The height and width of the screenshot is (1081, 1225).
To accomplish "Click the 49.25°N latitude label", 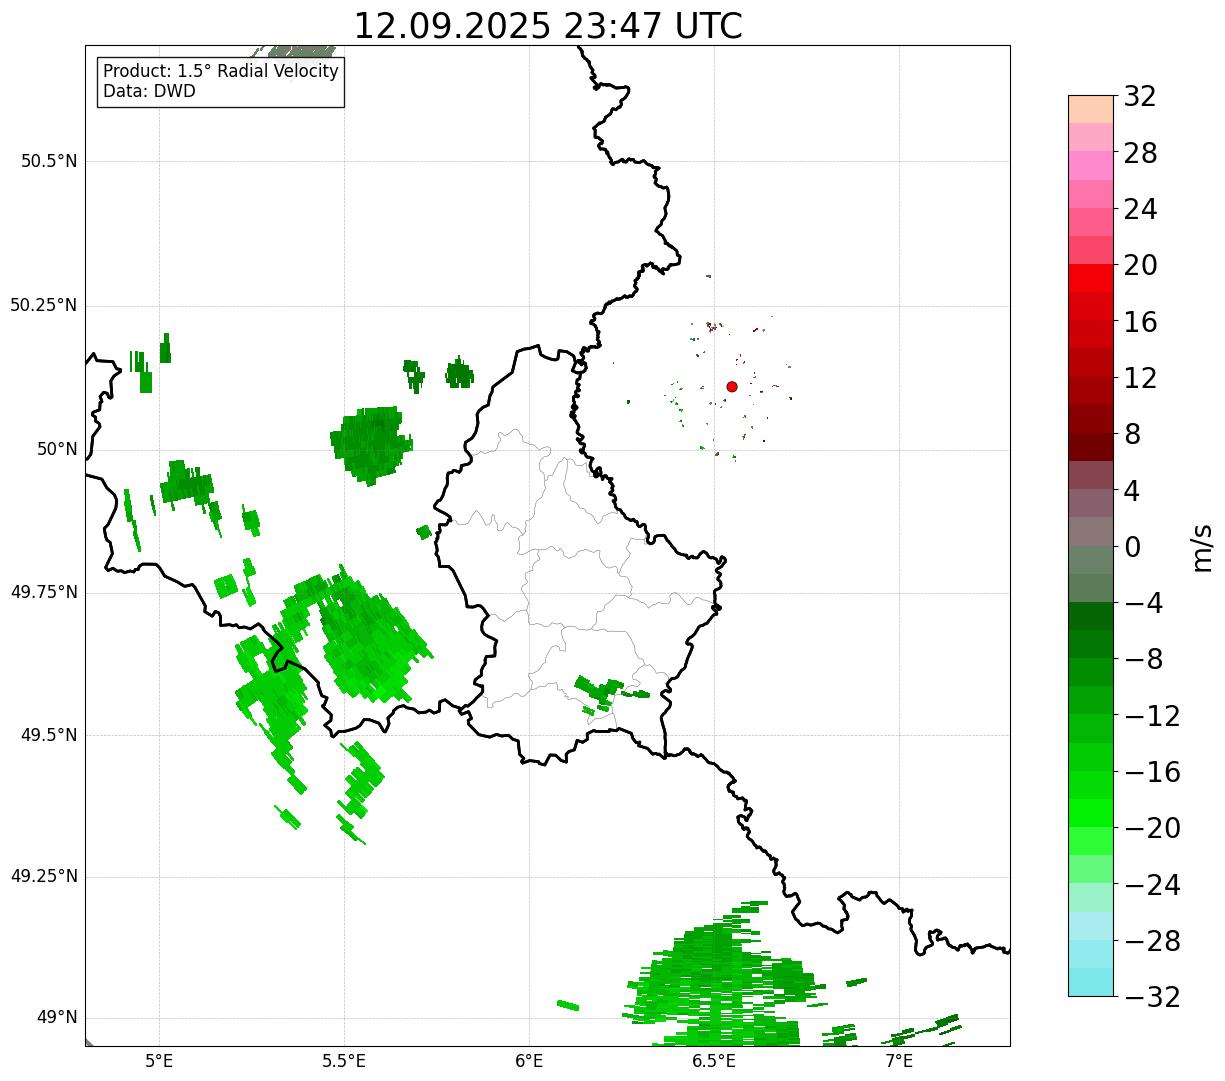I will point(43,876).
